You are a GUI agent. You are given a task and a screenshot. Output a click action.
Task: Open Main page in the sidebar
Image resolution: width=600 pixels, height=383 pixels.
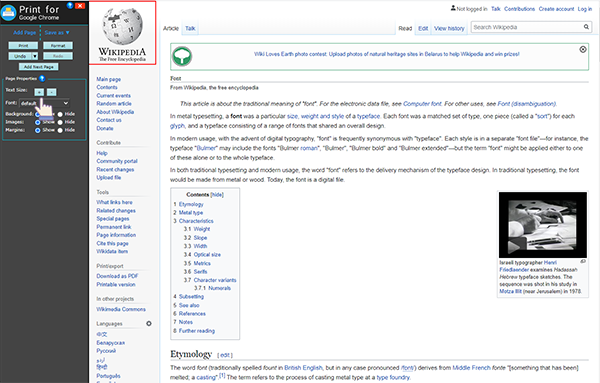[x=108, y=79]
